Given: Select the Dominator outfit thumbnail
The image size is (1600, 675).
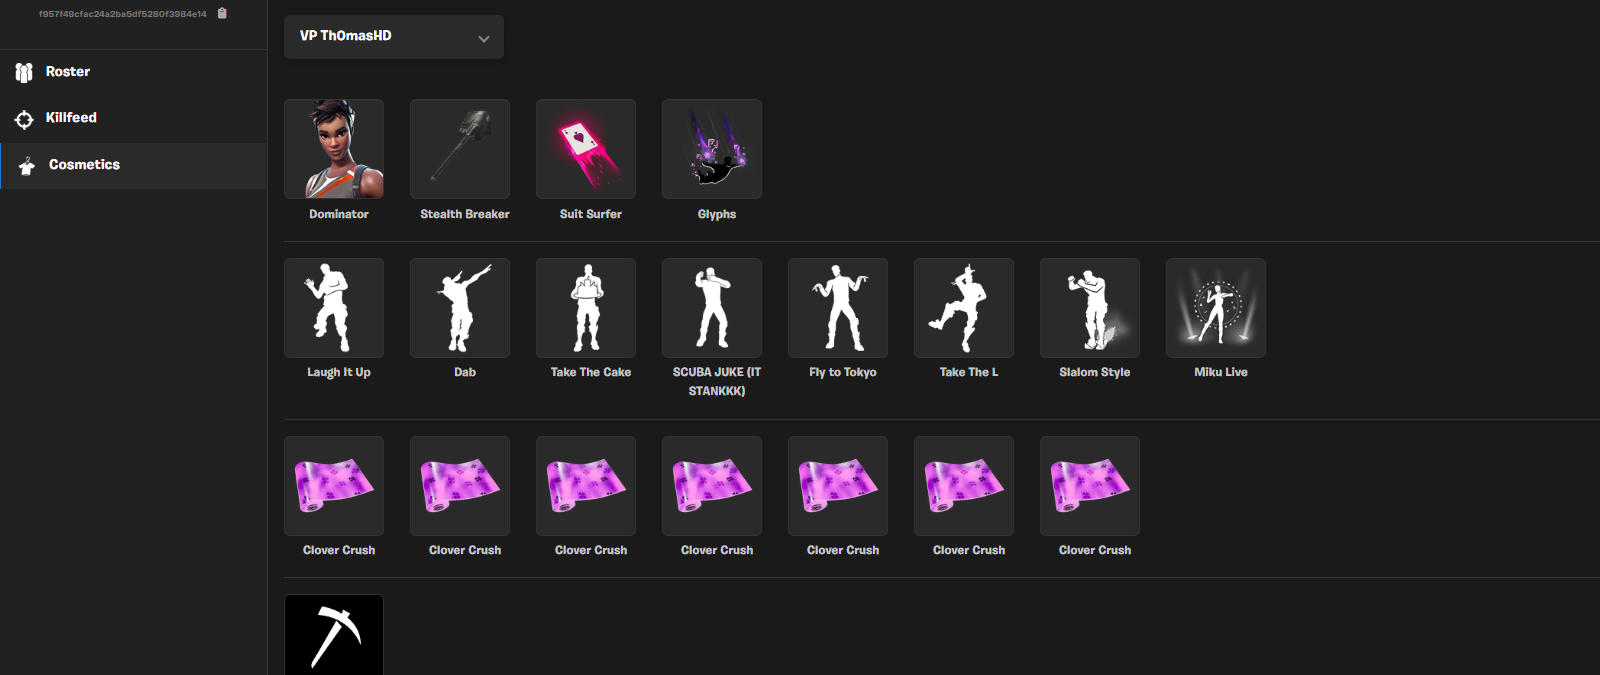Looking at the screenshot, I should click(334, 149).
